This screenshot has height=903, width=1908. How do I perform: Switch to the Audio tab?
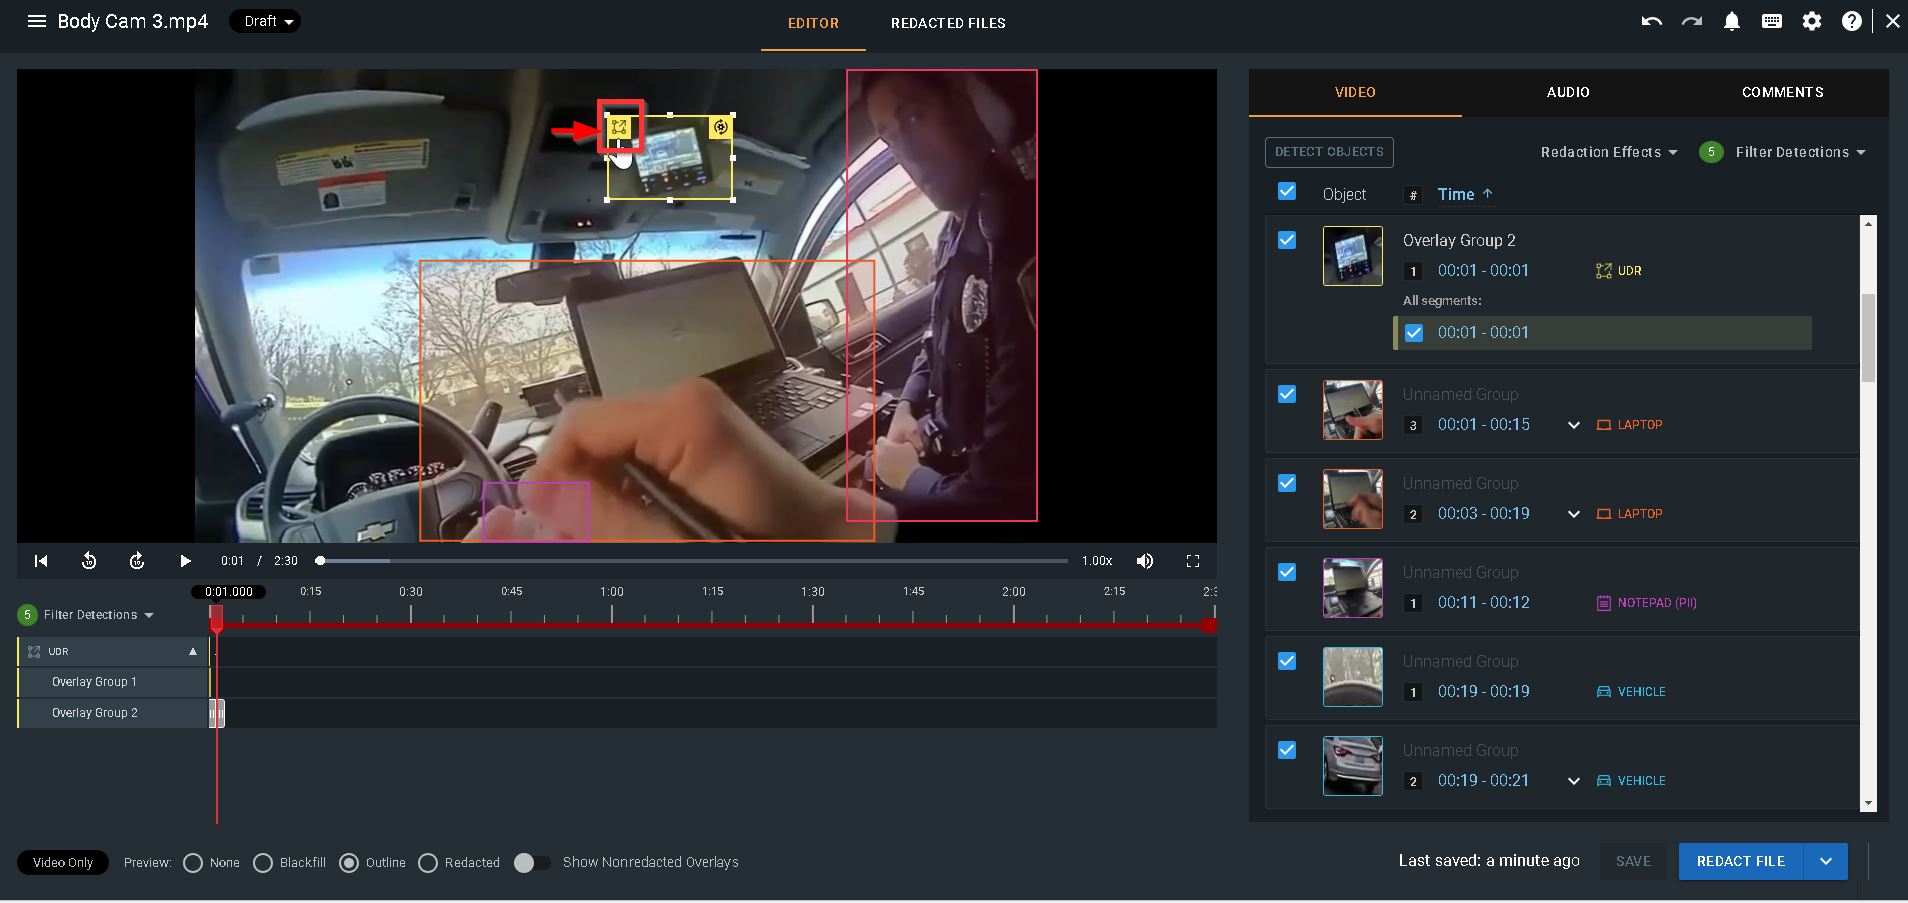click(x=1567, y=92)
